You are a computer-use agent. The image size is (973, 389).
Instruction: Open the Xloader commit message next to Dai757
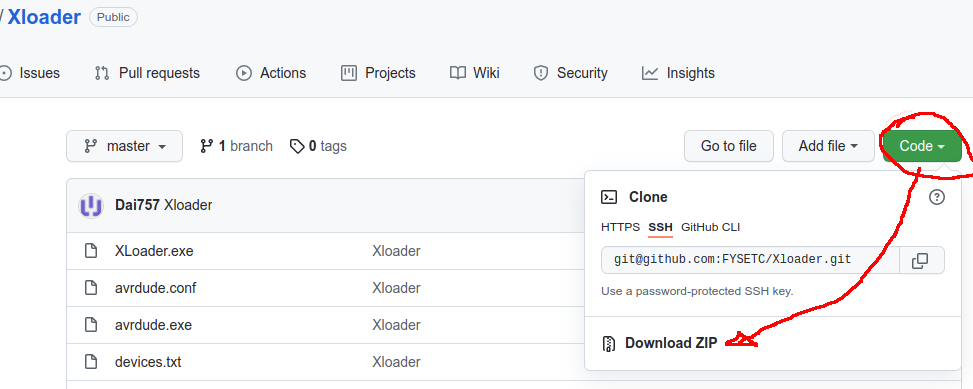tap(188, 205)
